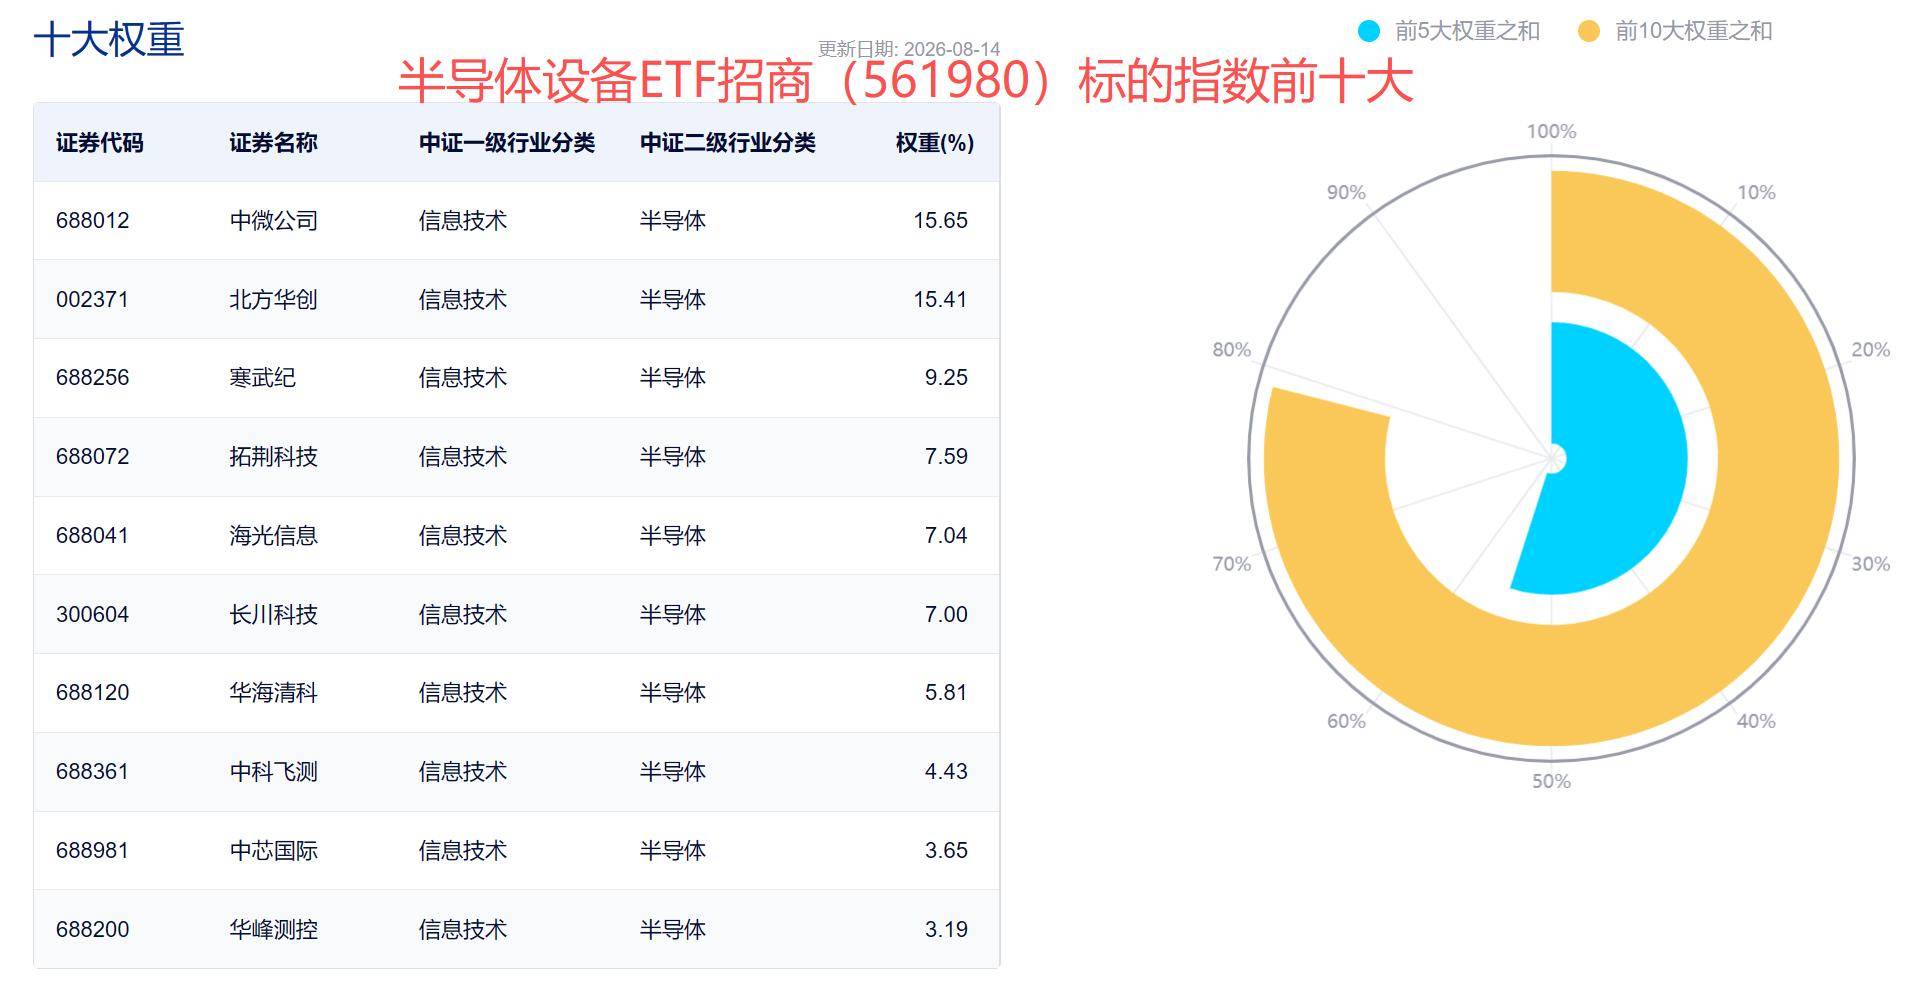The height and width of the screenshot is (986, 1918).
Task: Click the name 中微公司
Action: coord(273,221)
